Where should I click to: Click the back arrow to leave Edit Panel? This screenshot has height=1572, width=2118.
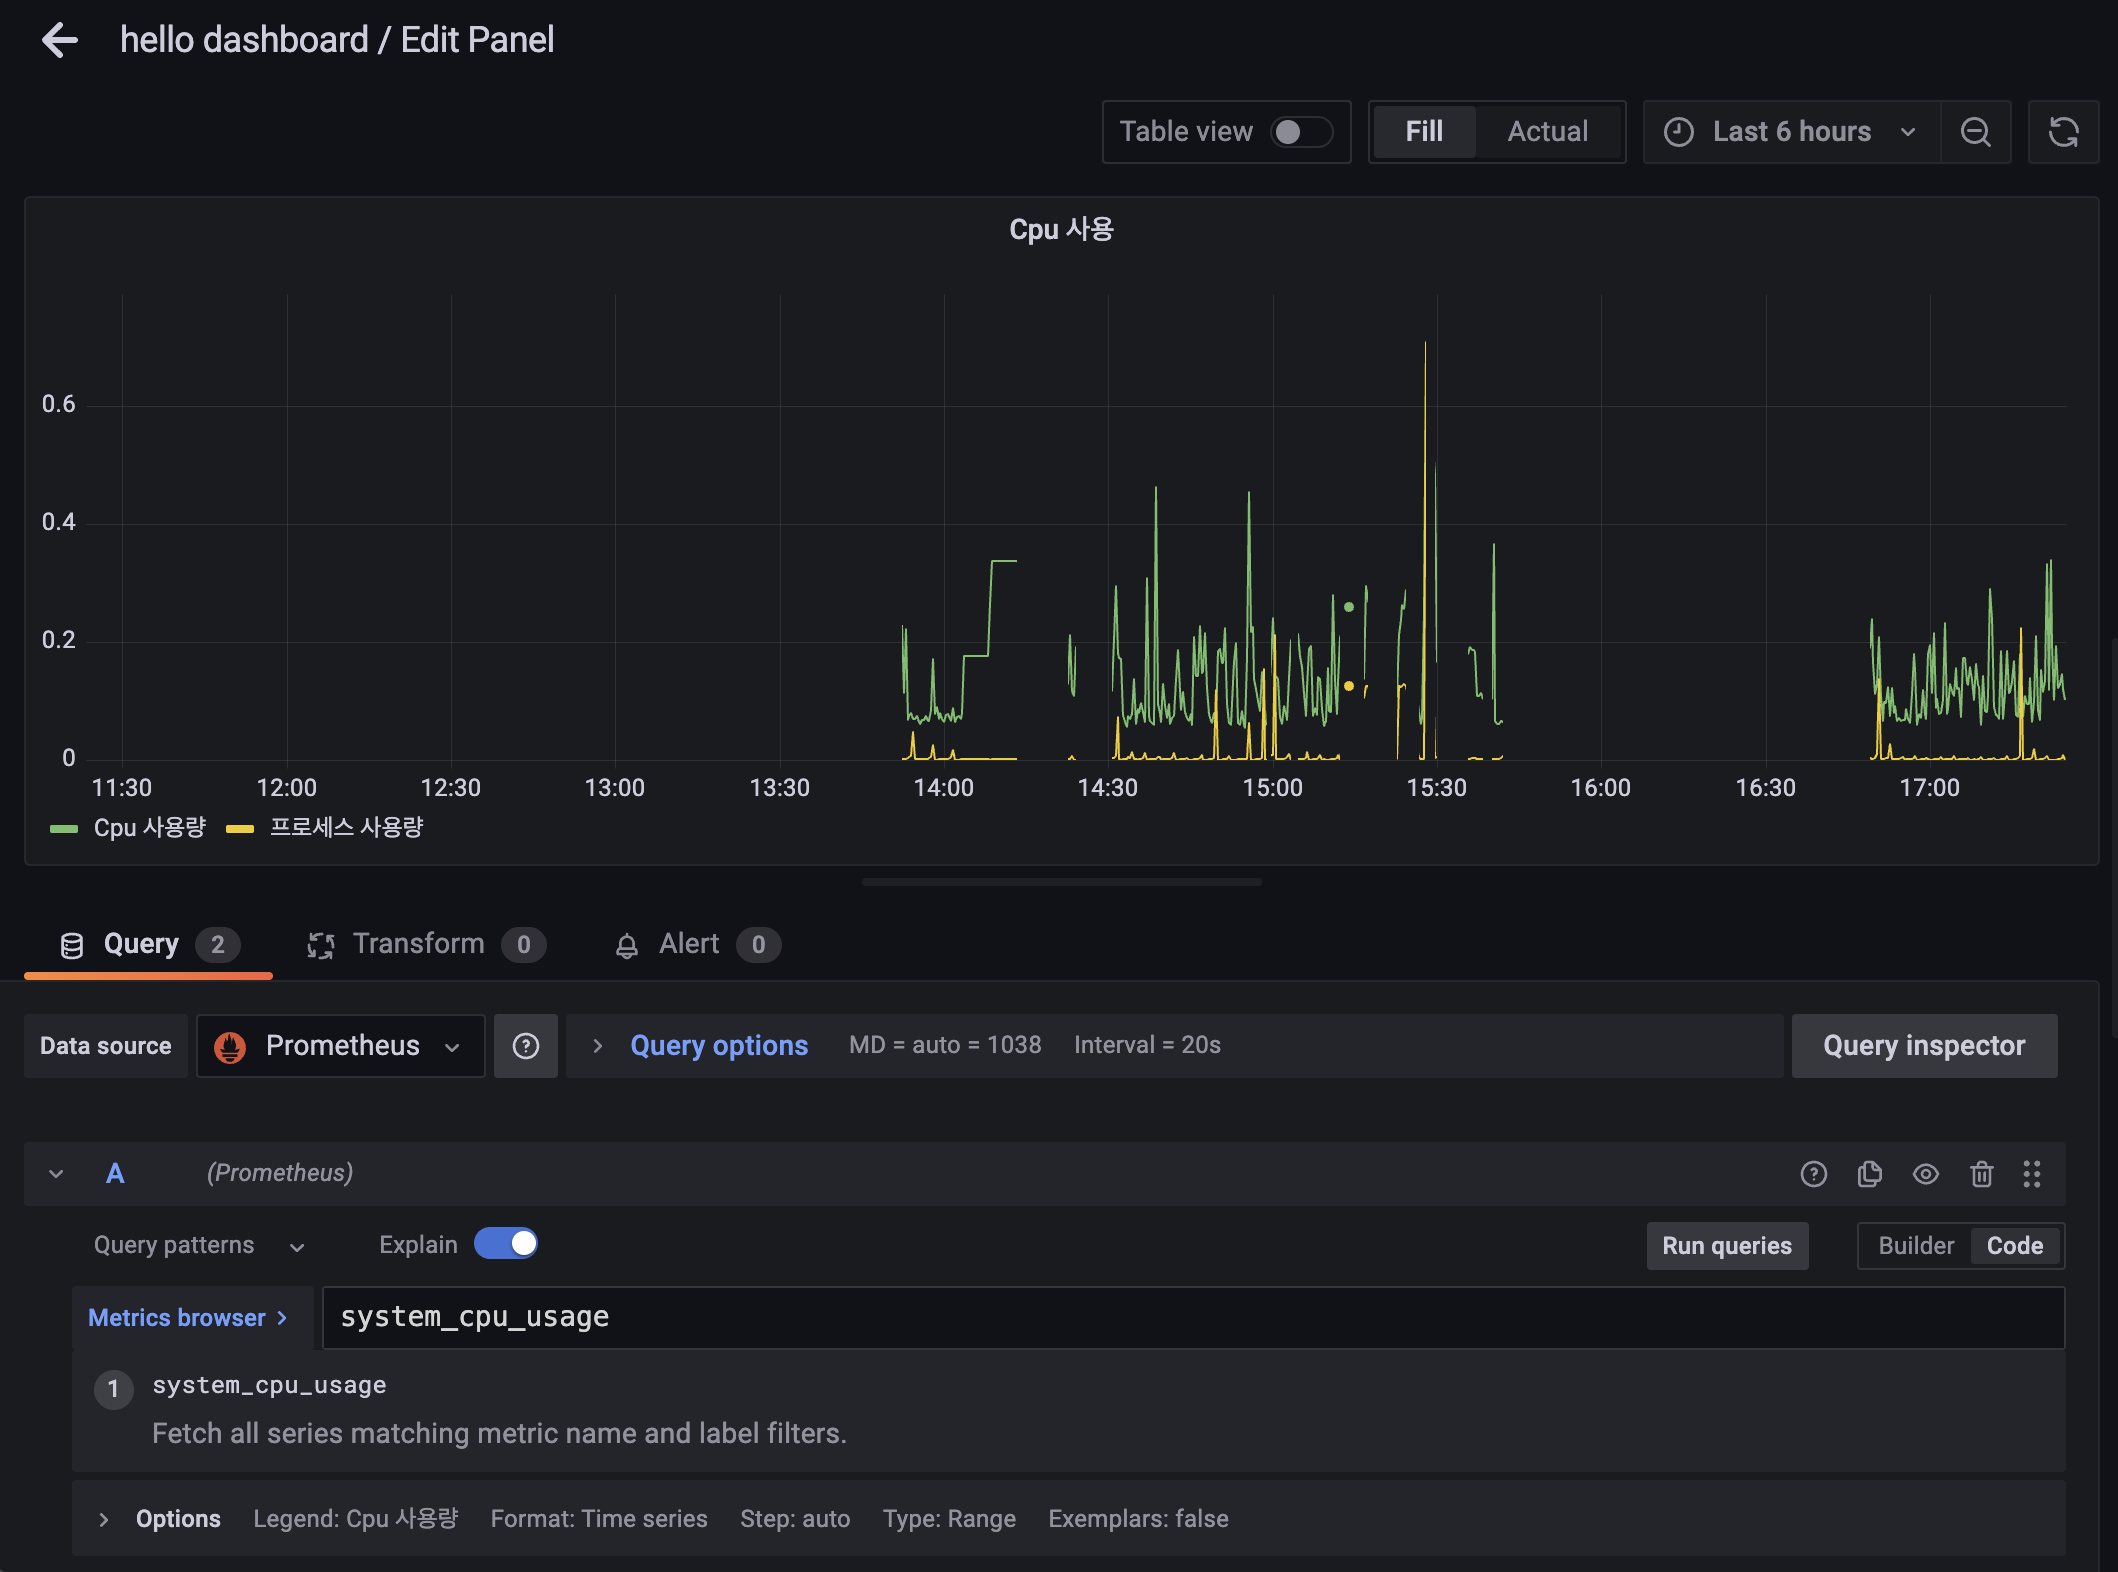(60, 40)
